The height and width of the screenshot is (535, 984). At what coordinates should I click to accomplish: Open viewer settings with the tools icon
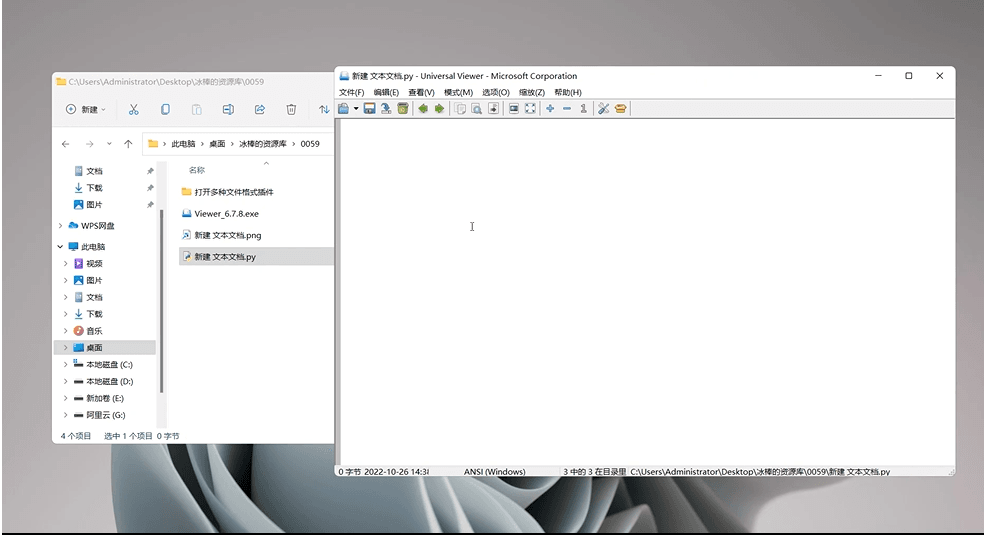click(x=604, y=108)
